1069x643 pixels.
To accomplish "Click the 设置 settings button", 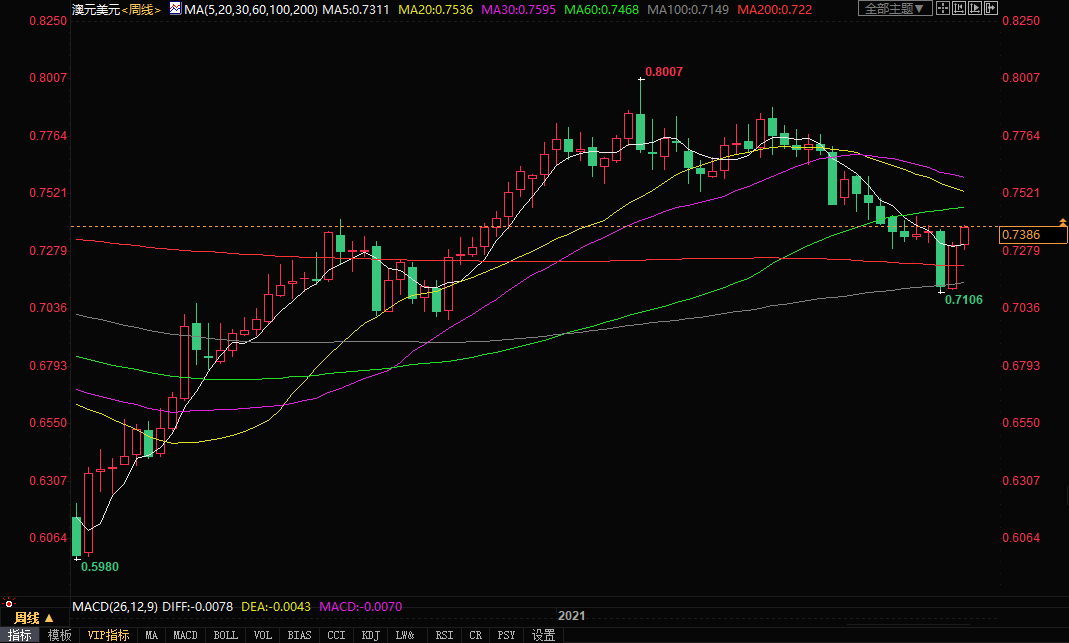I will [543, 635].
